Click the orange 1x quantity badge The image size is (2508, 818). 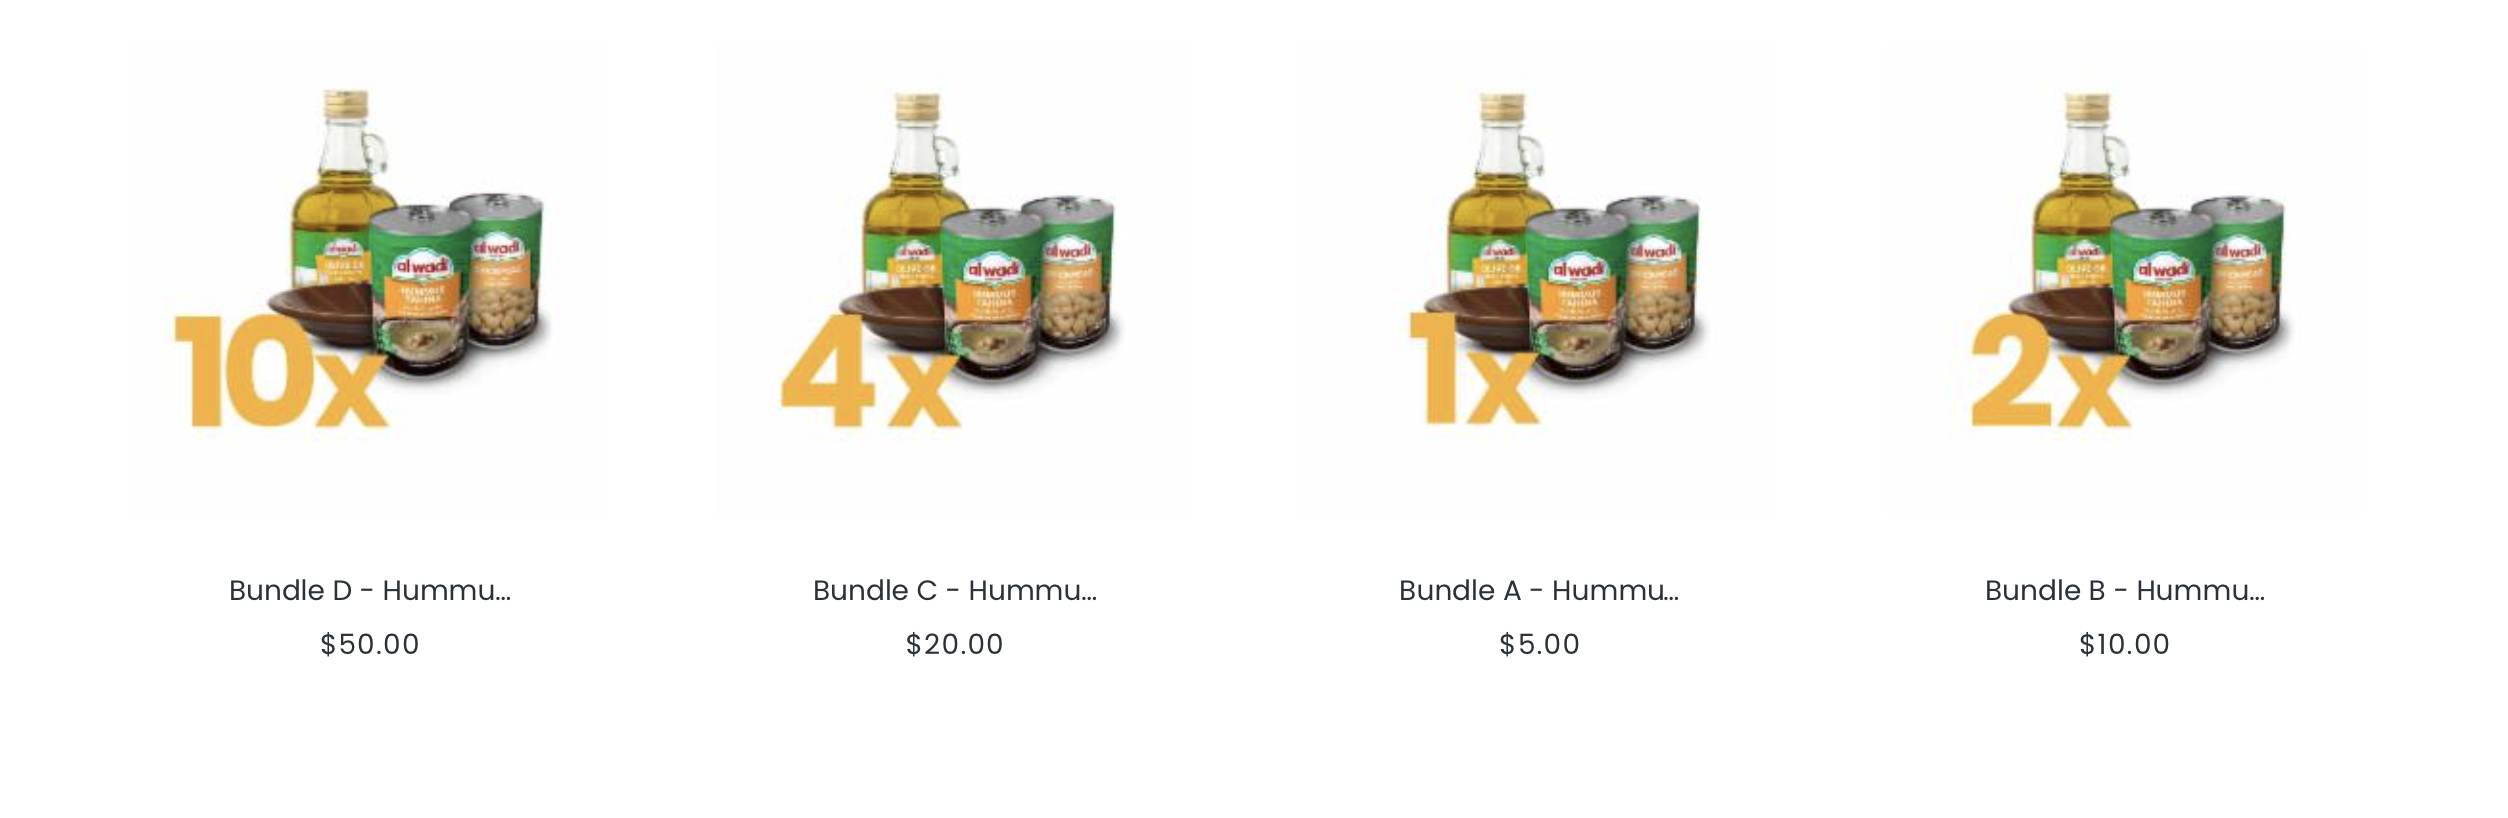[x=1473, y=367]
